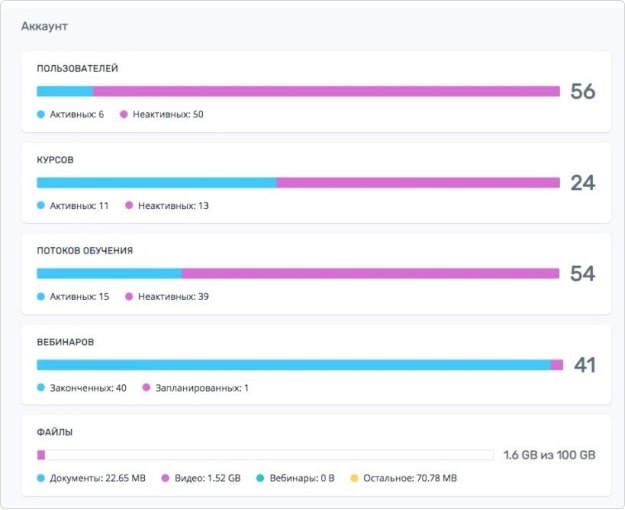Click the total users count 56
Viewport: 625px width, 510px height.
point(583,91)
